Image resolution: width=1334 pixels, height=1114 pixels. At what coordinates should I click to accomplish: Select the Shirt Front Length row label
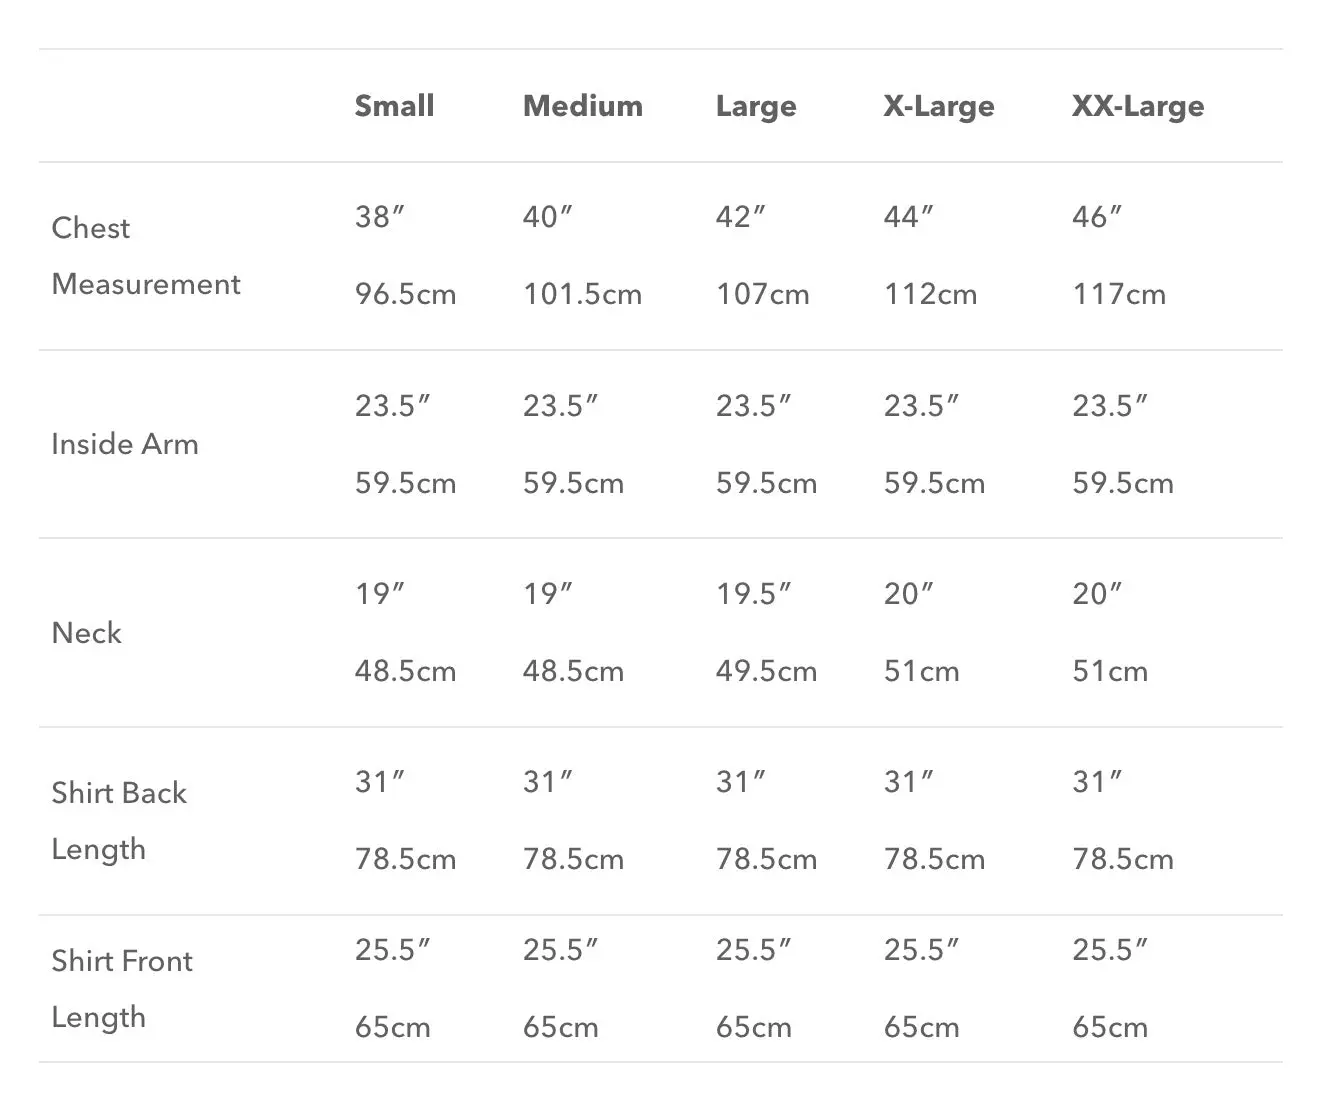pyautogui.click(x=121, y=989)
